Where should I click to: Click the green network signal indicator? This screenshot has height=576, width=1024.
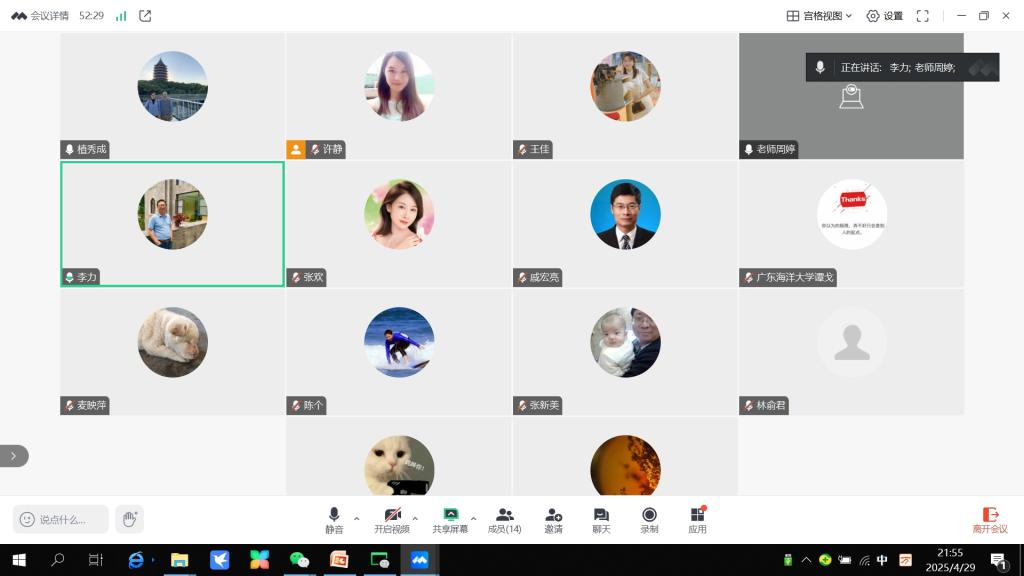point(121,16)
